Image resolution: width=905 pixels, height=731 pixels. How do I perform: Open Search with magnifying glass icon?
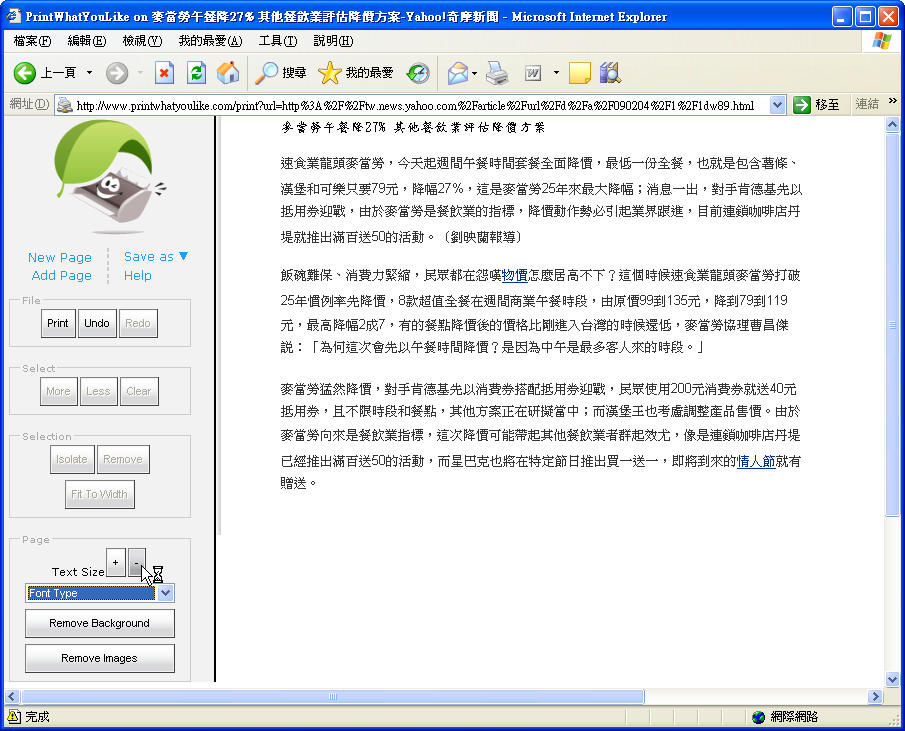point(267,73)
